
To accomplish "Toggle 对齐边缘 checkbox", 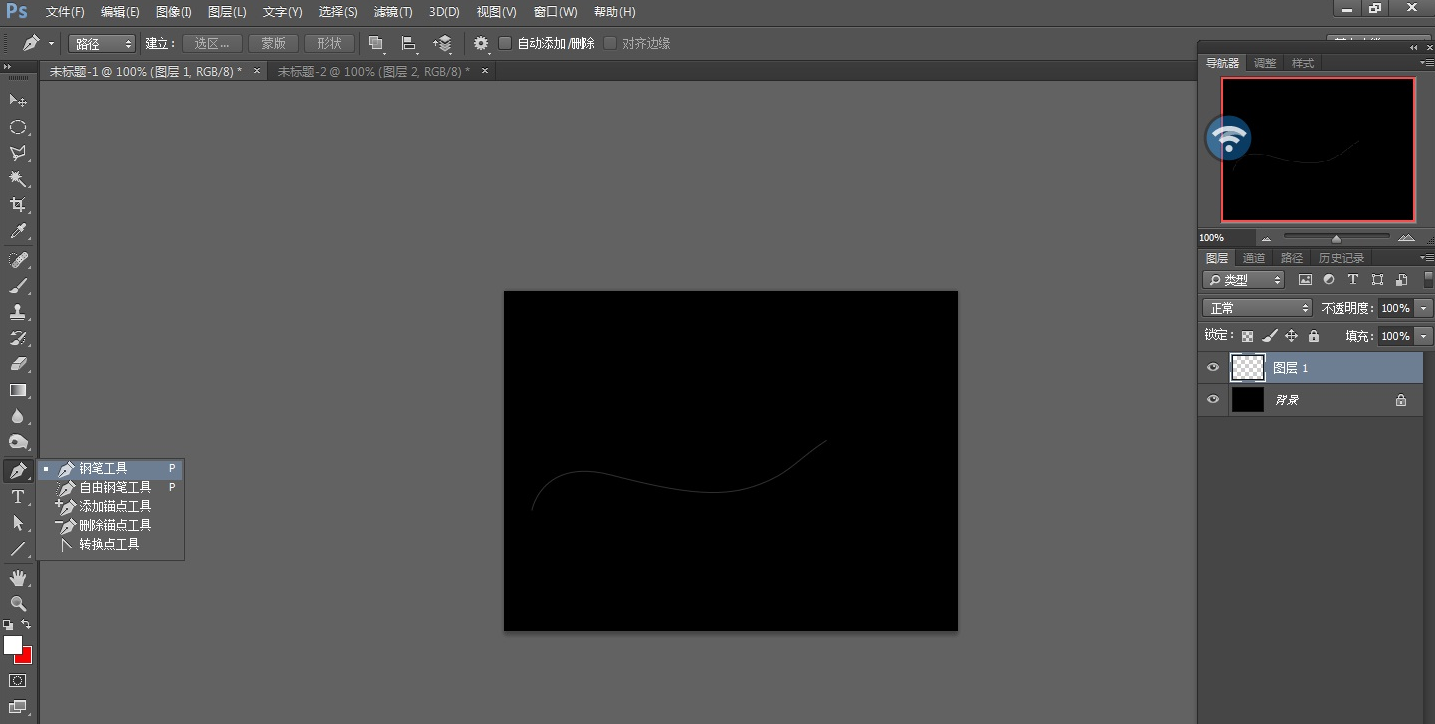I will [610, 43].
